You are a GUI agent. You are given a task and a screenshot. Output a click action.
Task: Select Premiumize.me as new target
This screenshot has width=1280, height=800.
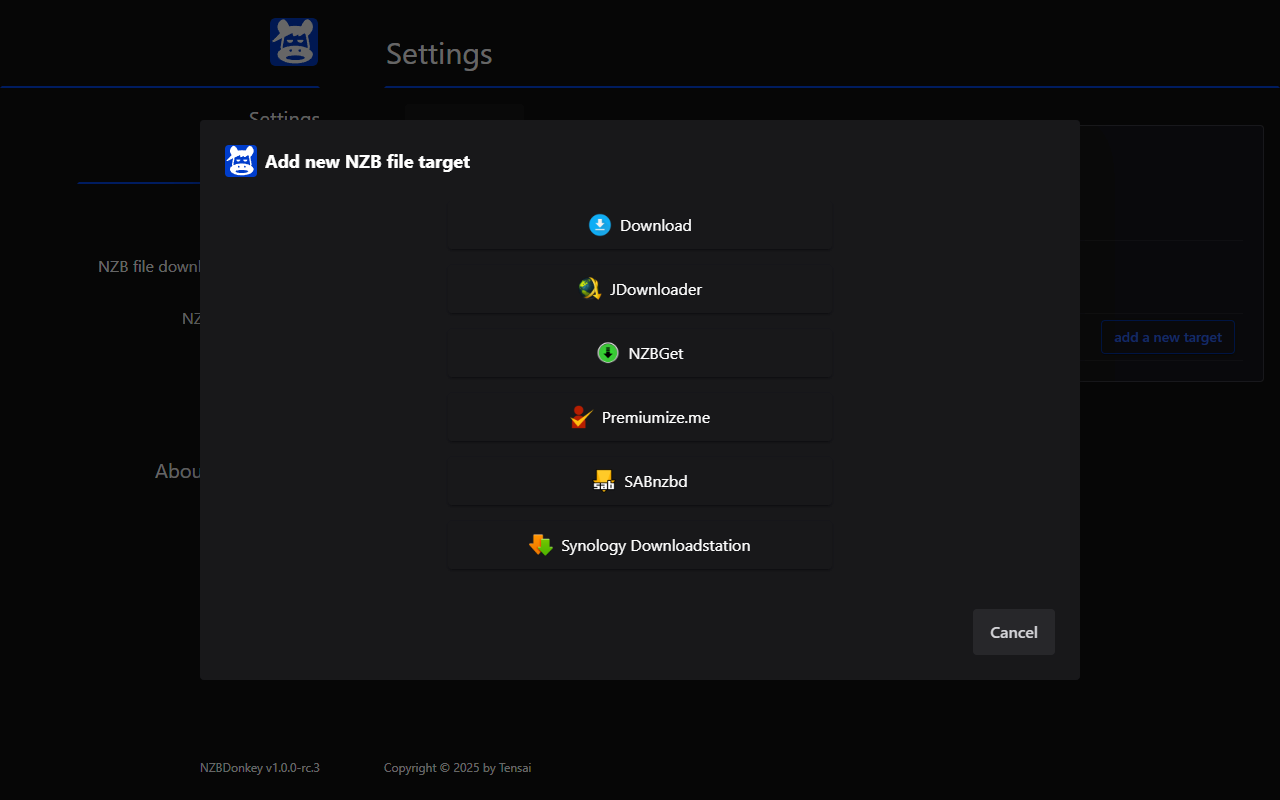(x=656, y=417)
